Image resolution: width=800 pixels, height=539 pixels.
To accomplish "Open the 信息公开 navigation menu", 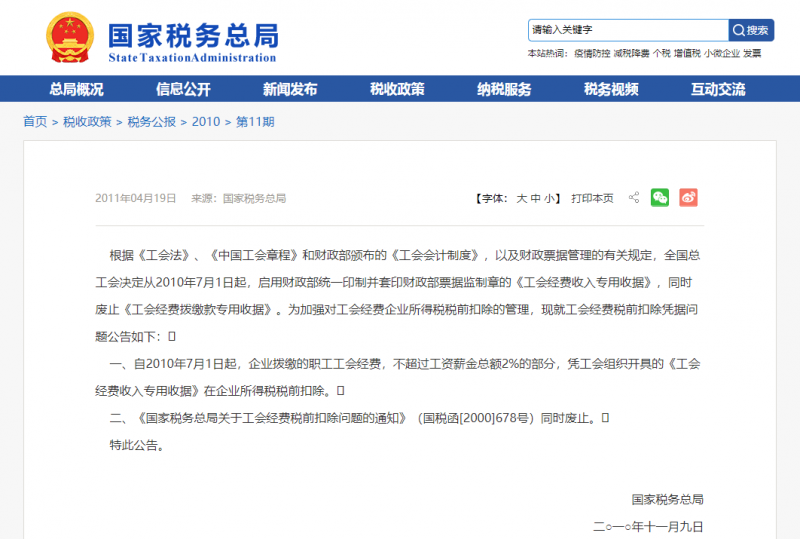I will click(x=183, y=89).
